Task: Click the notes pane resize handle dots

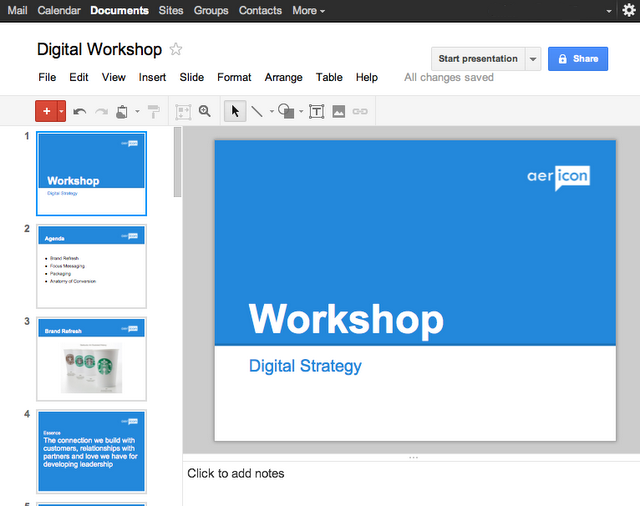Action: click(413, 457)
